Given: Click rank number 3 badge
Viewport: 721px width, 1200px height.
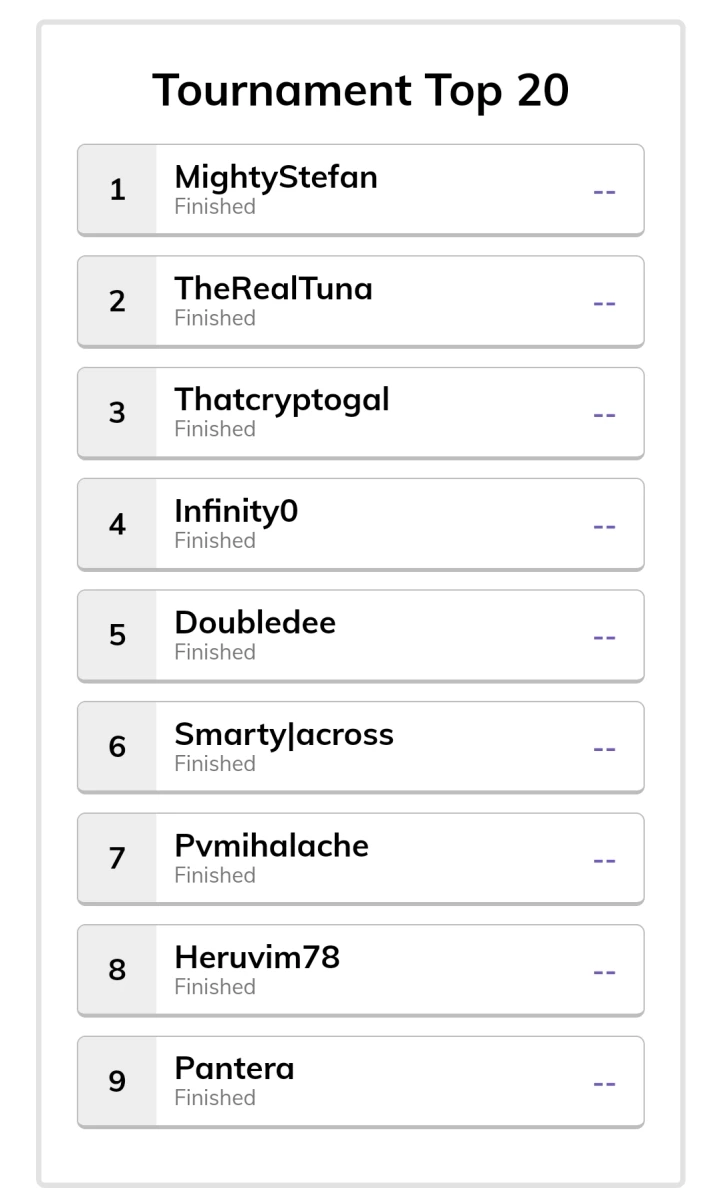Looking at the screenshot, I should tap(117, 413).
